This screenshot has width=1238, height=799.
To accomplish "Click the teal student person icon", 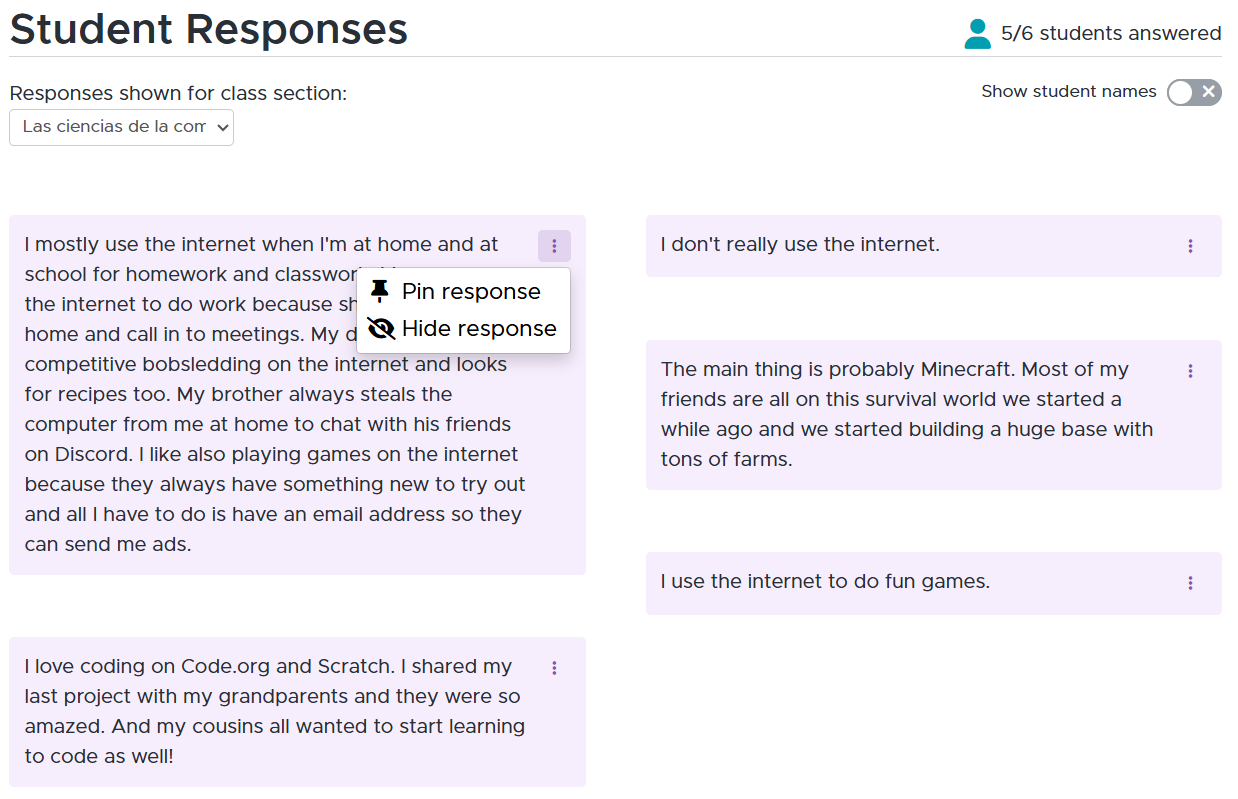I will [x=977, y=34].
